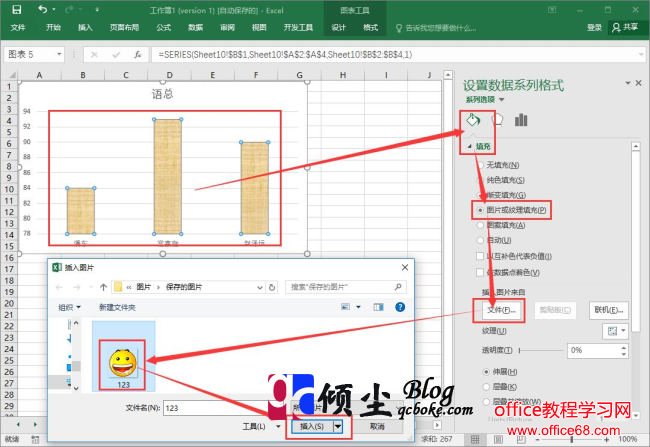
Task: Click New folder (新建文件夹) button
Action: point(117,307)
